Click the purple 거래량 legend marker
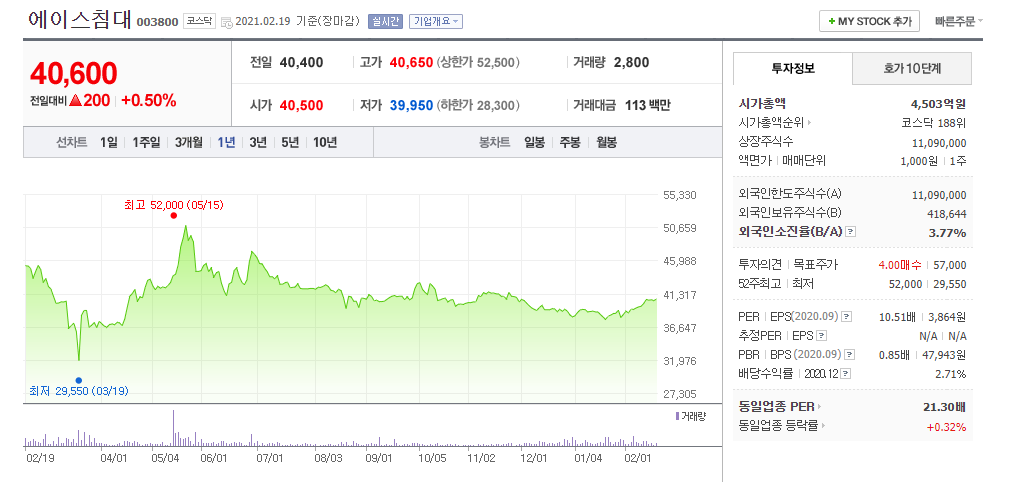1013x482 pixels. [676, 415]
